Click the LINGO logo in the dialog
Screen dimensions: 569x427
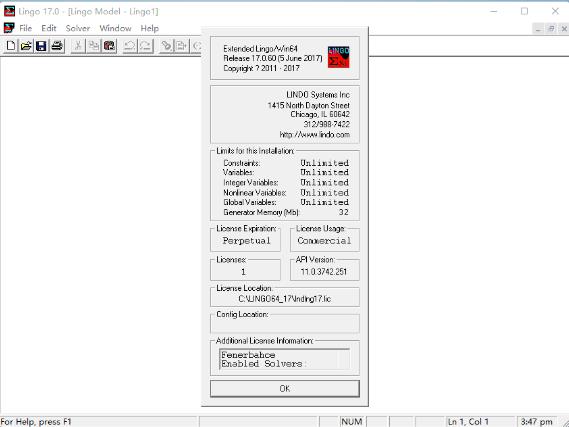pos(338,57)
